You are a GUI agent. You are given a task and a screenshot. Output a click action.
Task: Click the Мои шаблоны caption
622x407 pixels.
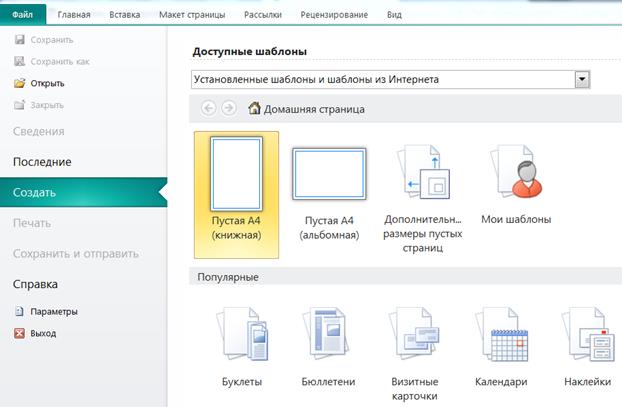(516, 219)
